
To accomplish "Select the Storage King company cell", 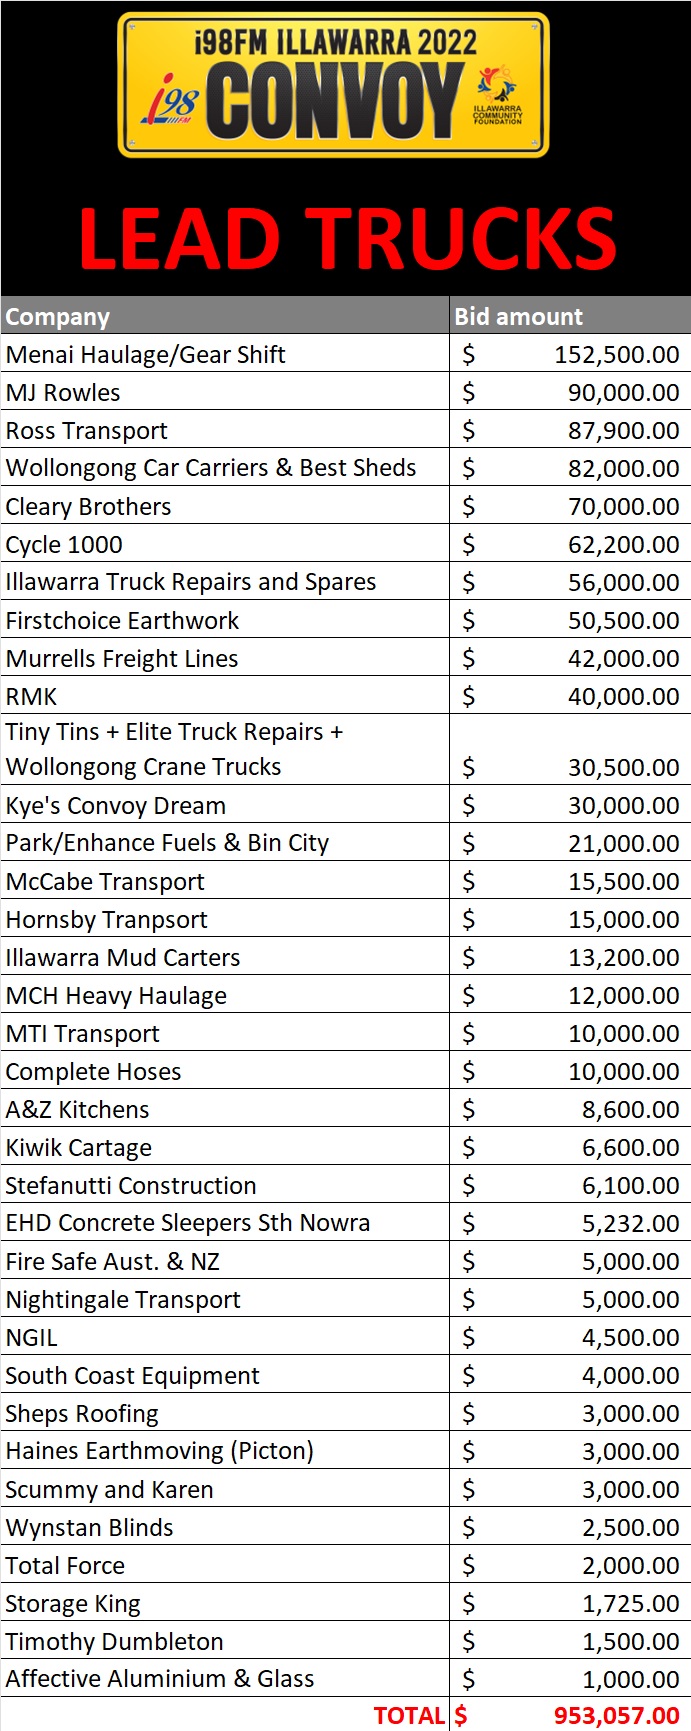I will (225, 1603).
